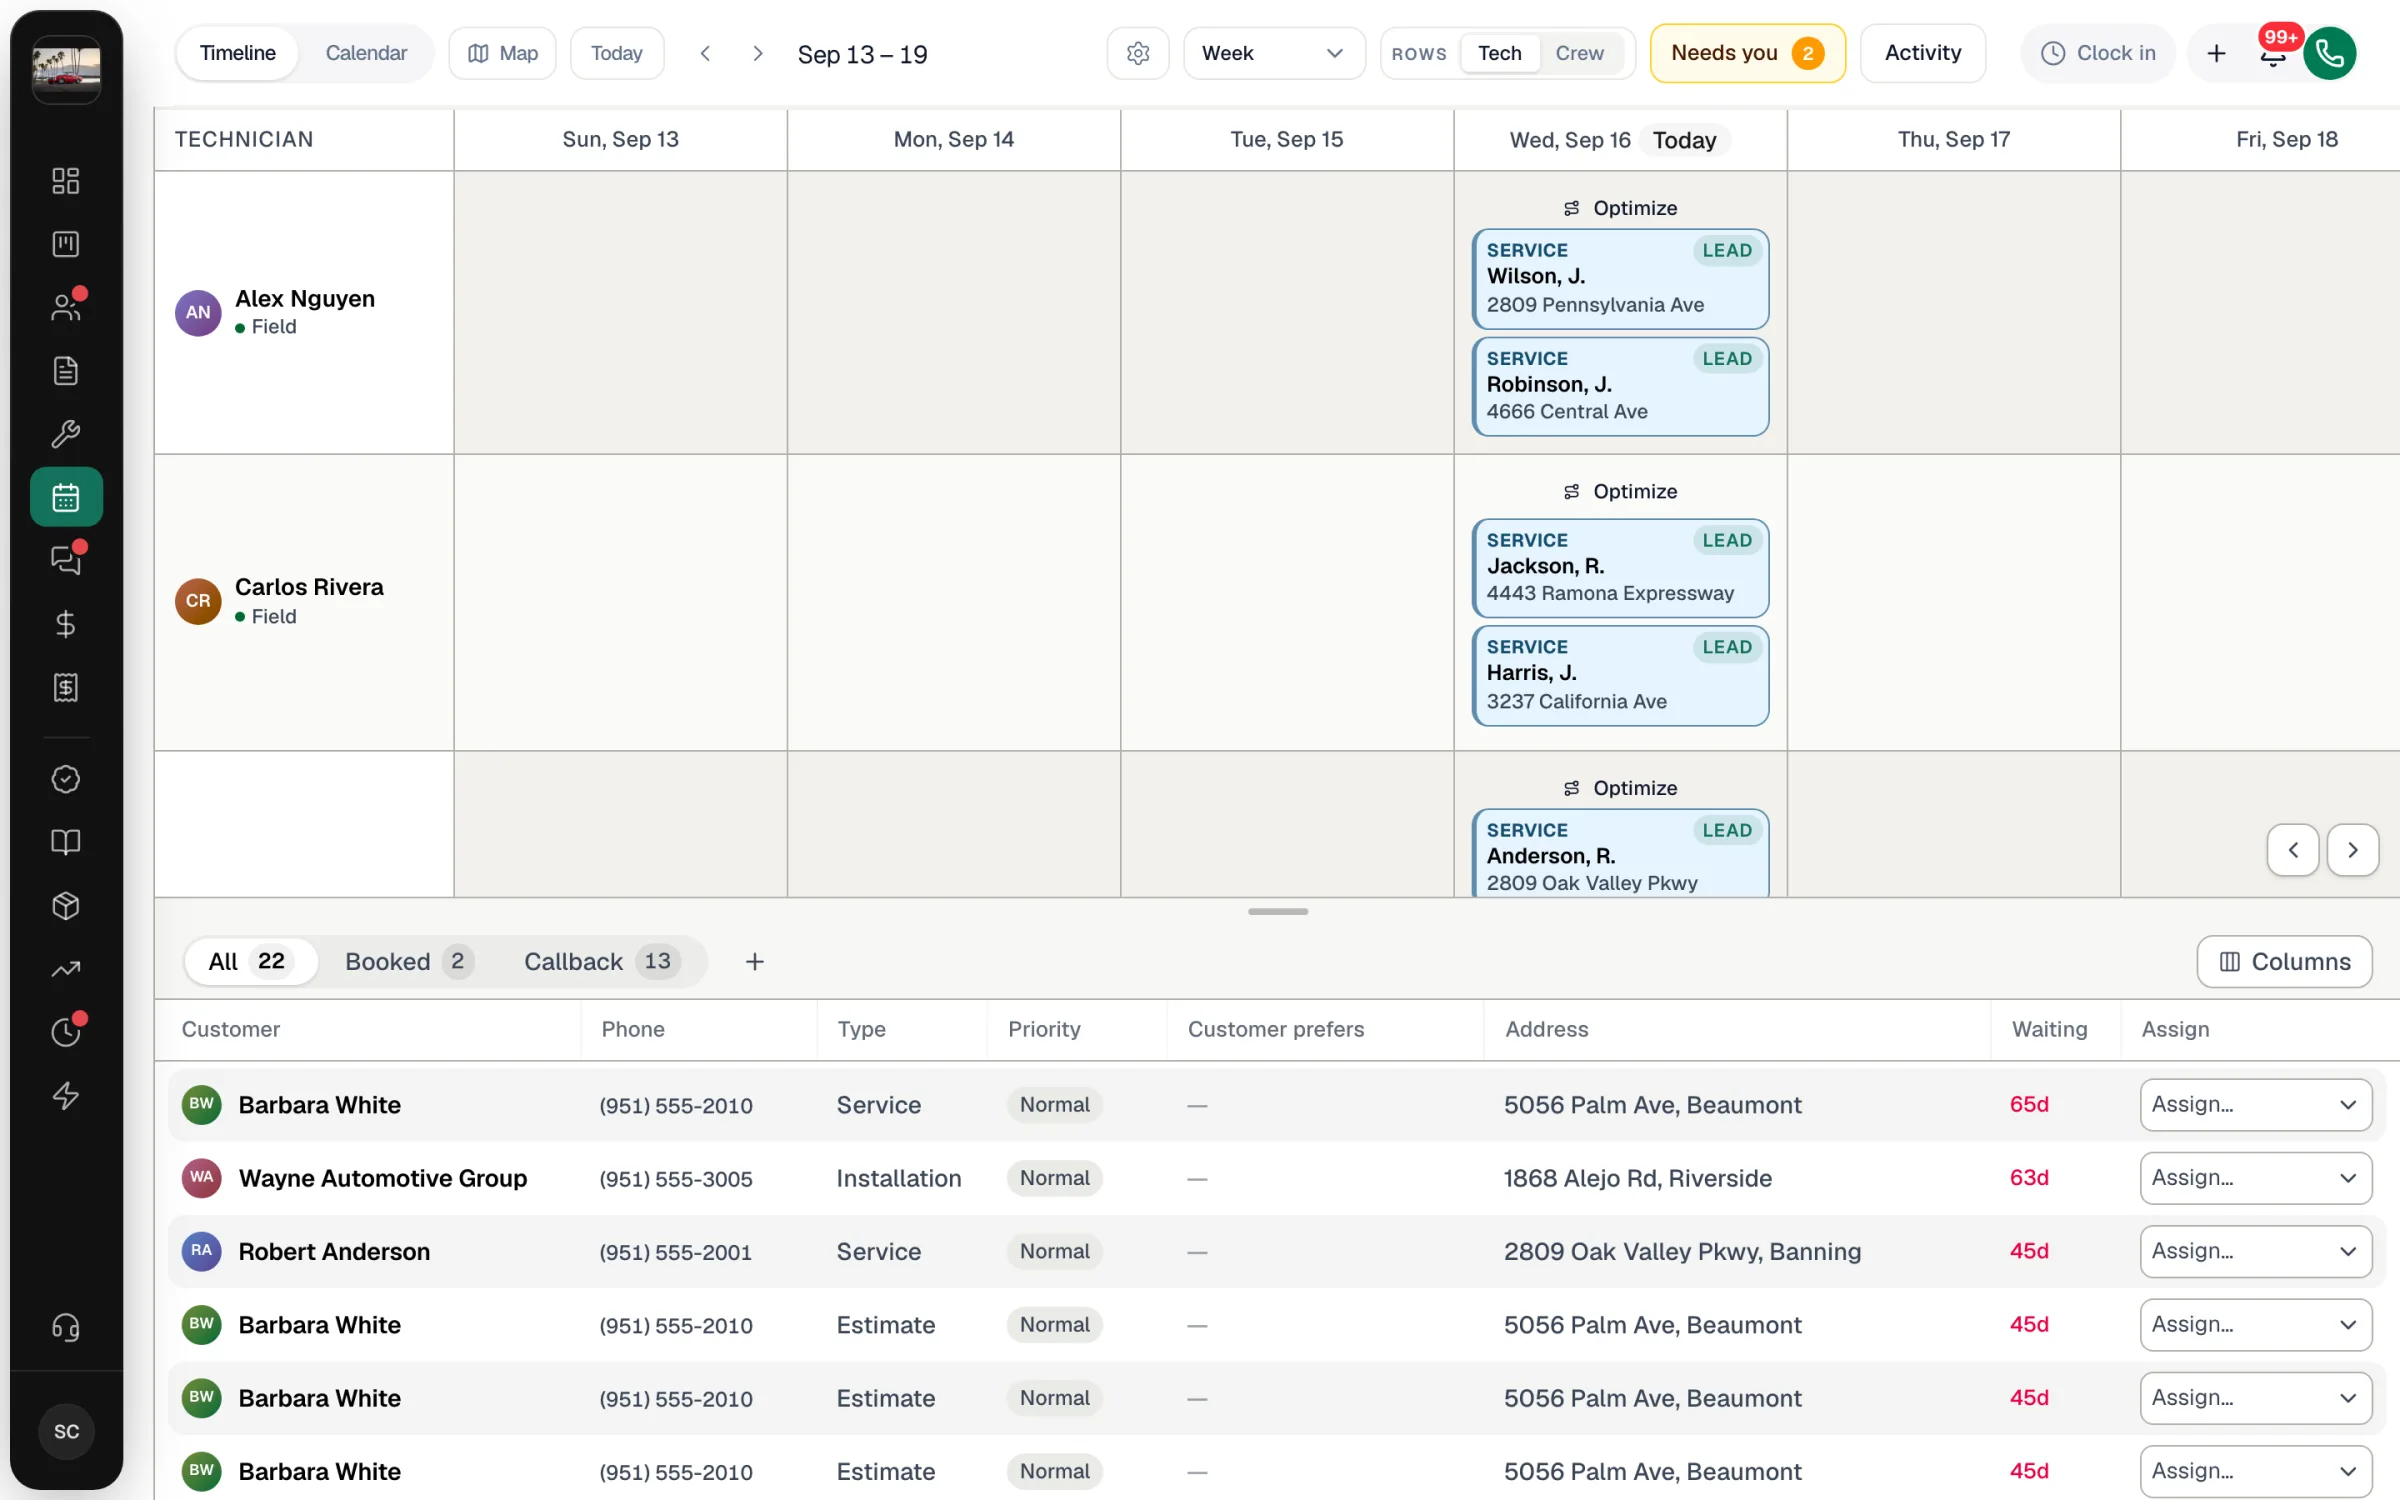This screenshot has height=1500, width=2400.
Task: Open Harris, J. service job card
Action: pos(1620,675)
